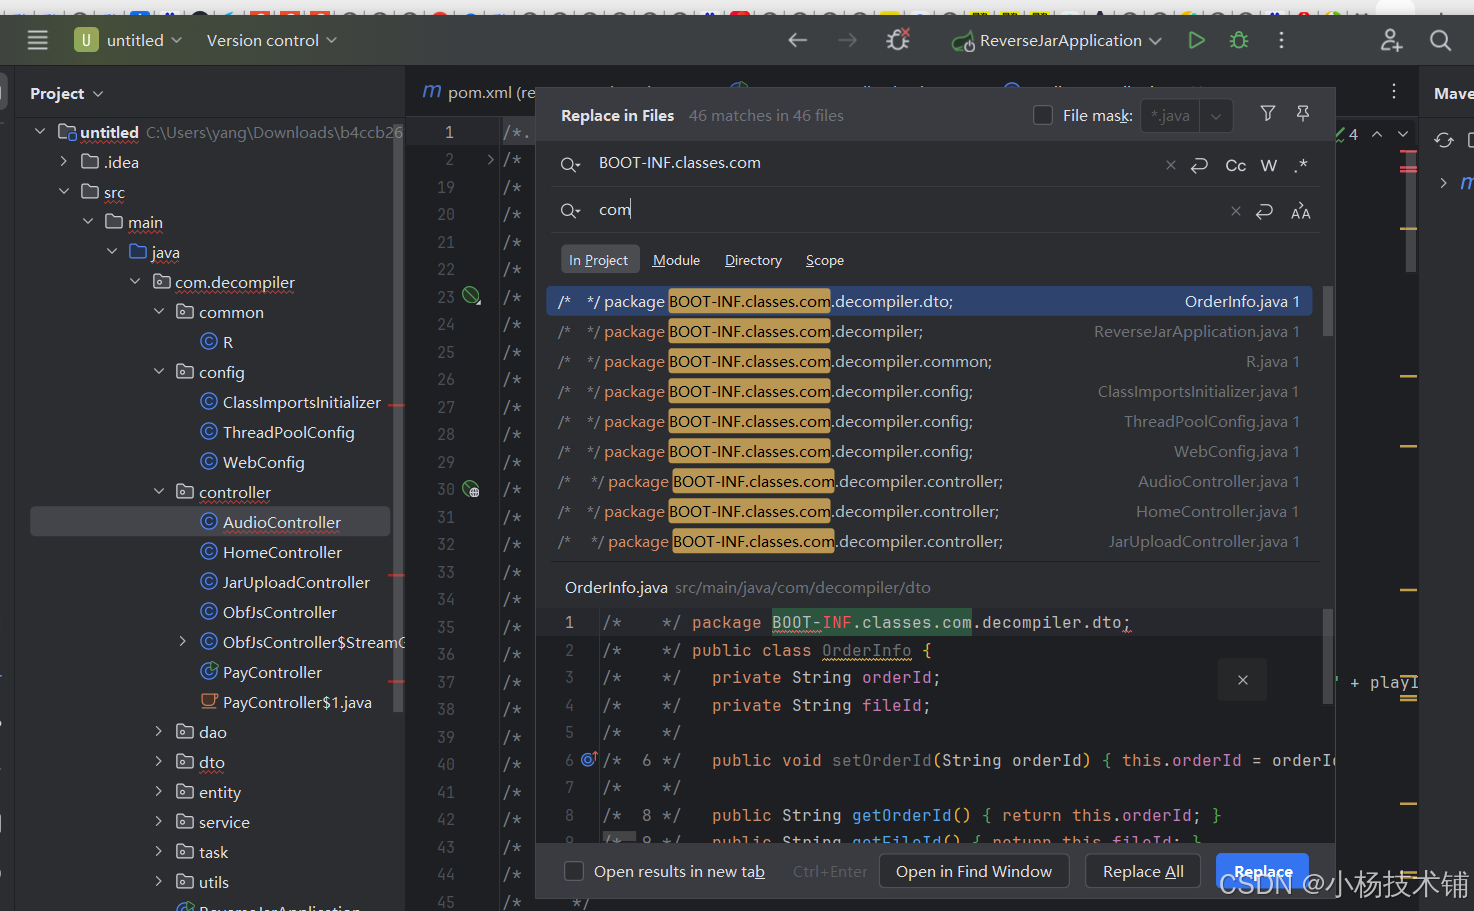The height and width of the screenshot is (911, 1474).
Task: Open Search Everywhere magnifier in the title bar
Action: [1440, 40]
